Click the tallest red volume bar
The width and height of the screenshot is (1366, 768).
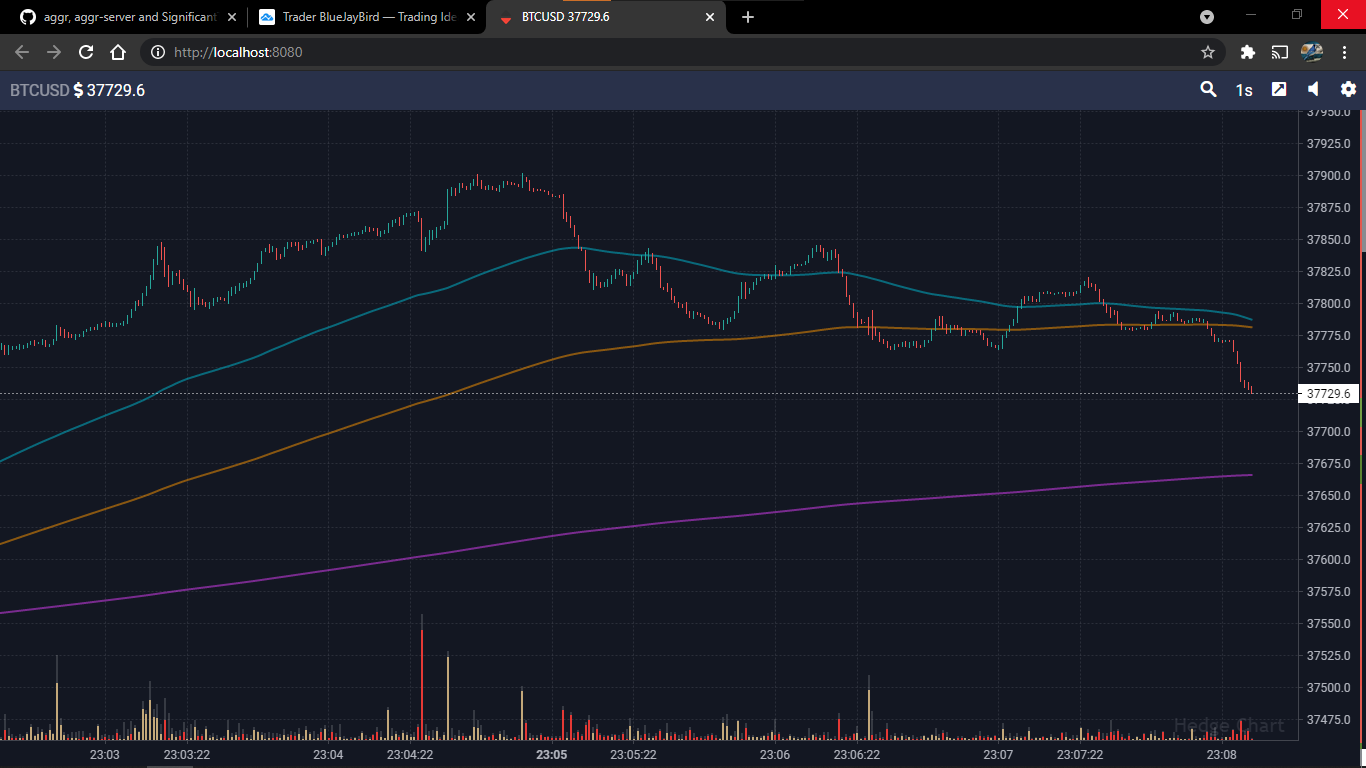pyautogui.click(x=422, y=685)
